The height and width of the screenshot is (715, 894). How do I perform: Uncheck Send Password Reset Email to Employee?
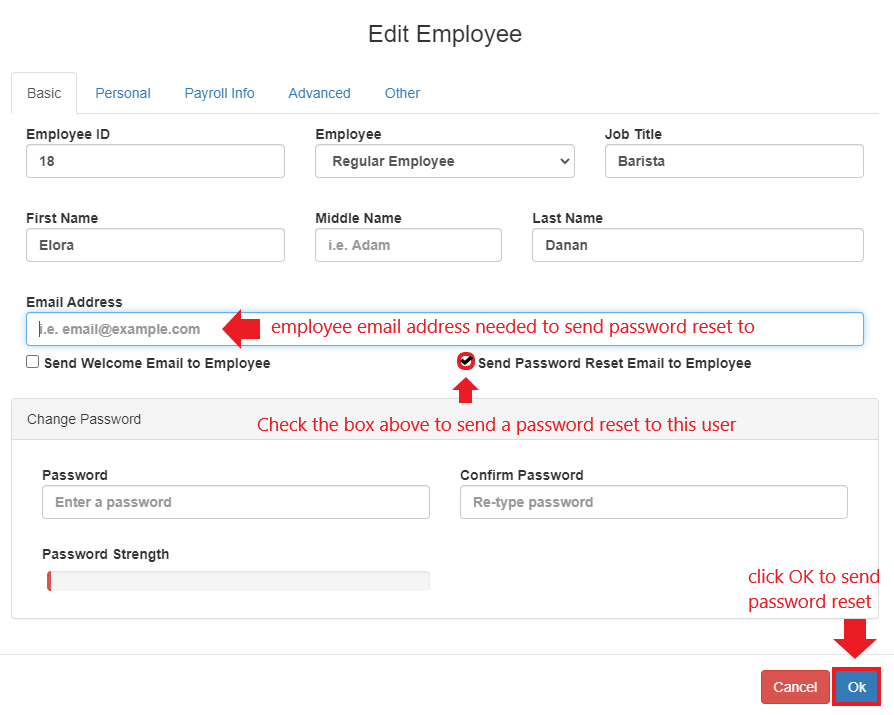[x=466, y=362]
